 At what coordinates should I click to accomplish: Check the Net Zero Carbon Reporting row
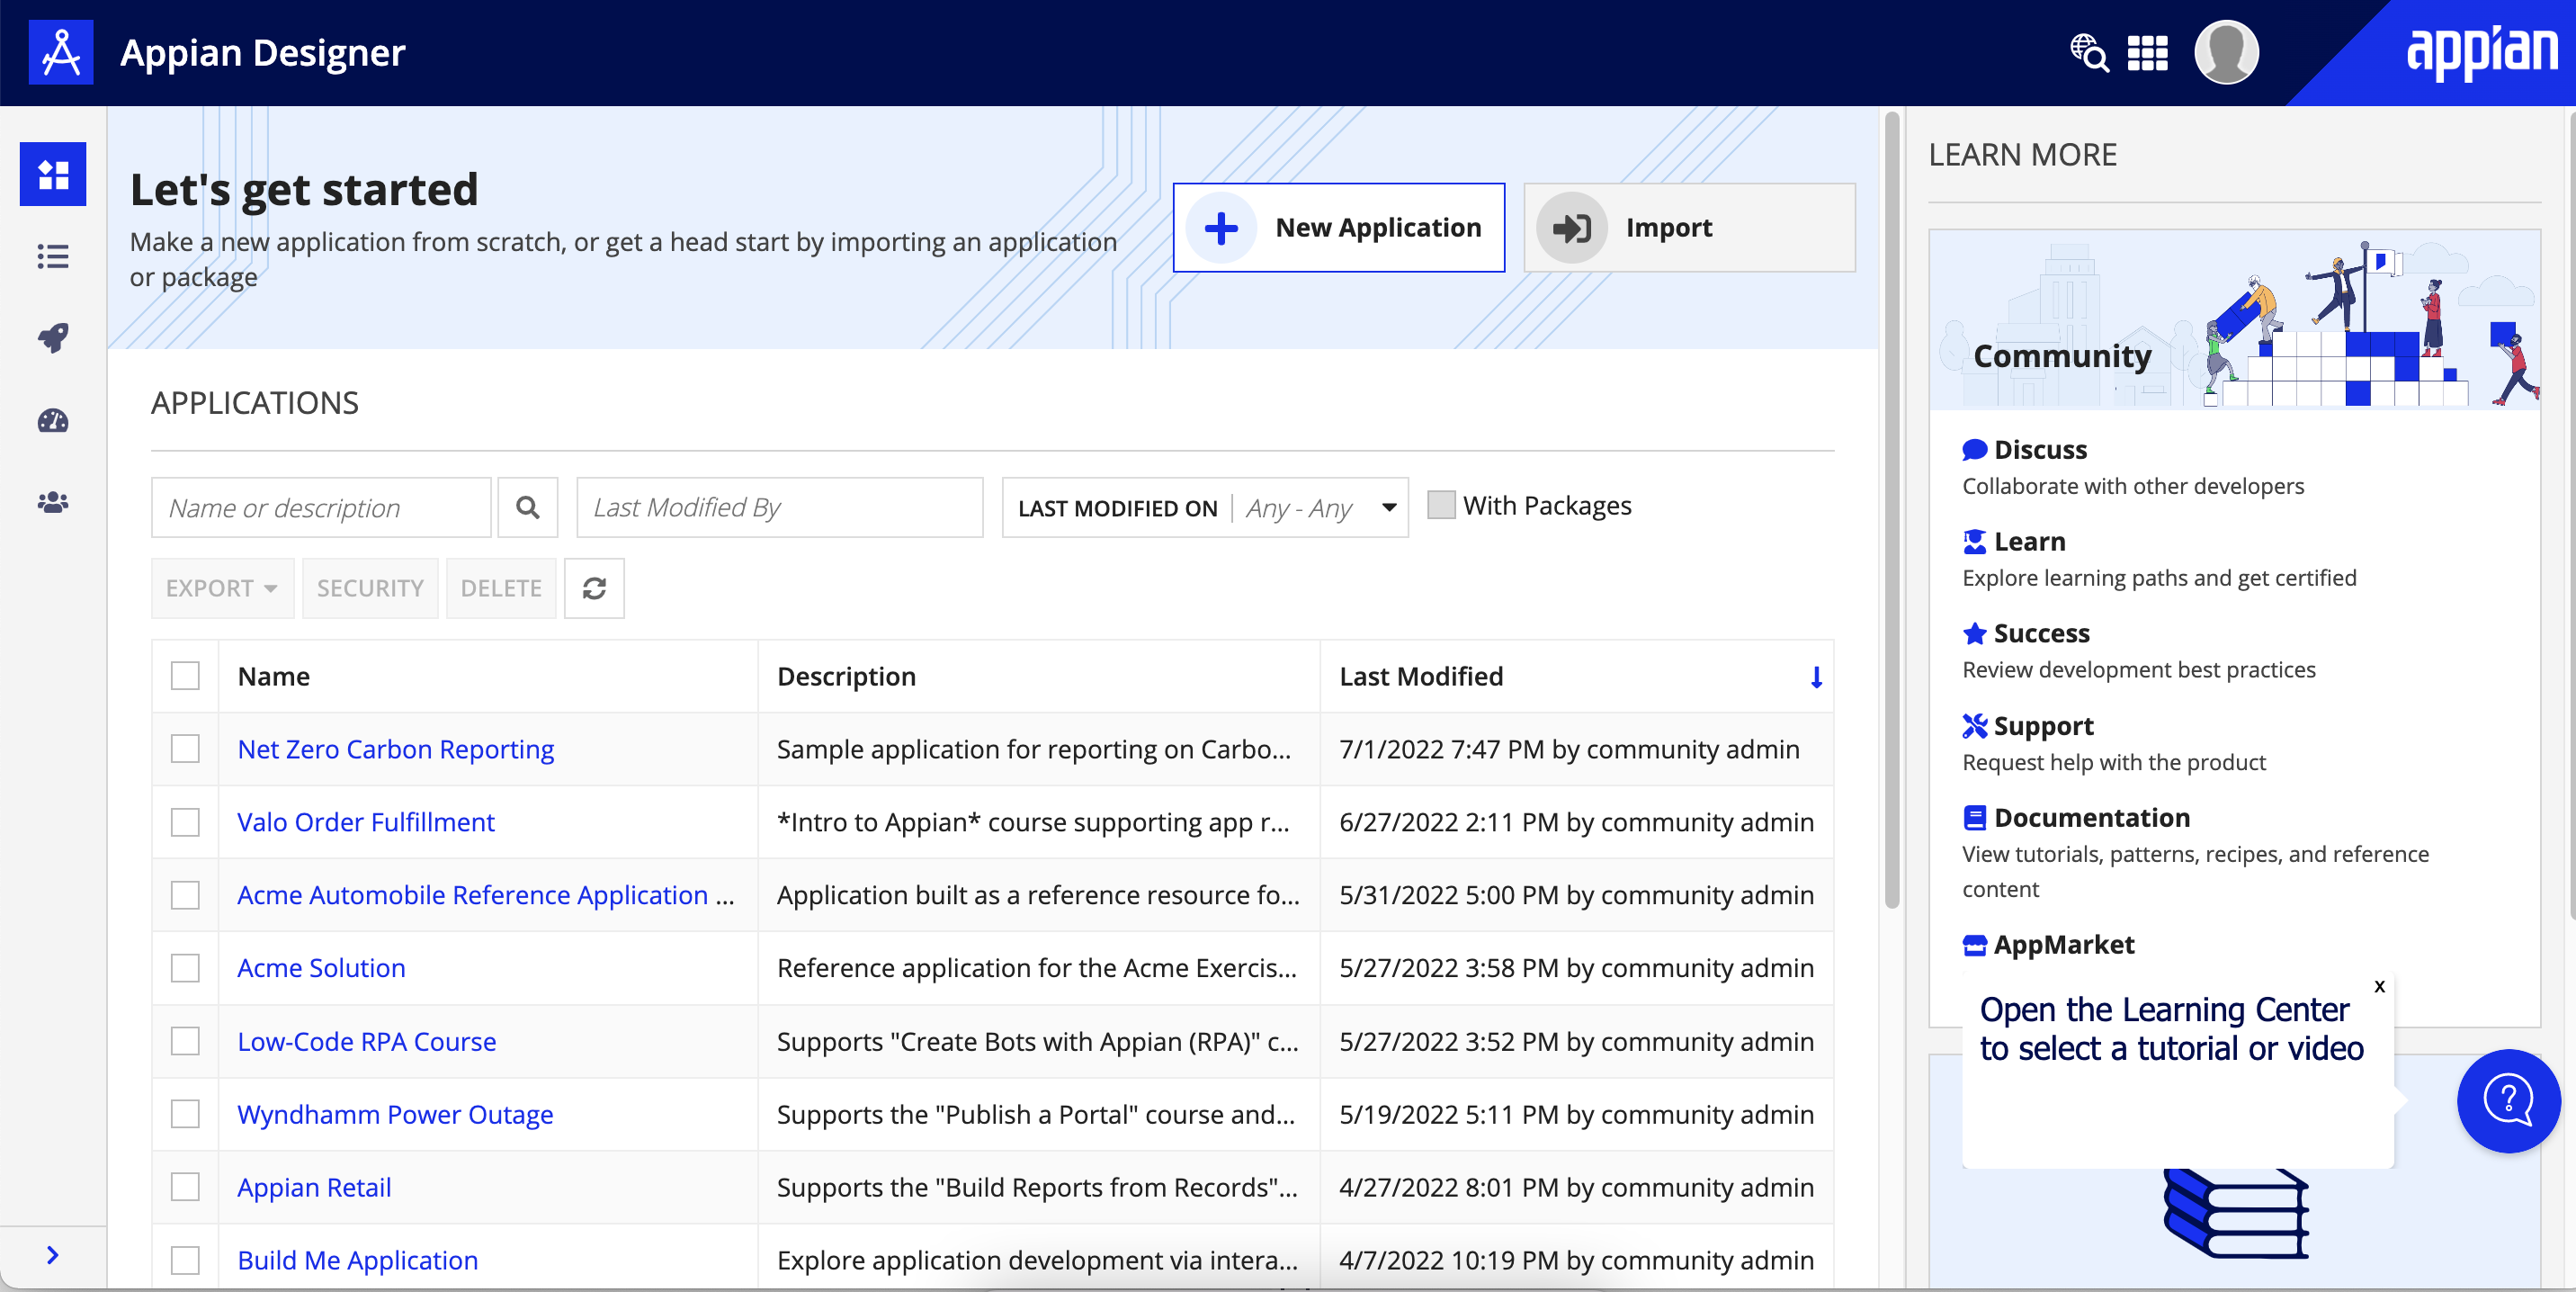[x=185, y=749]
